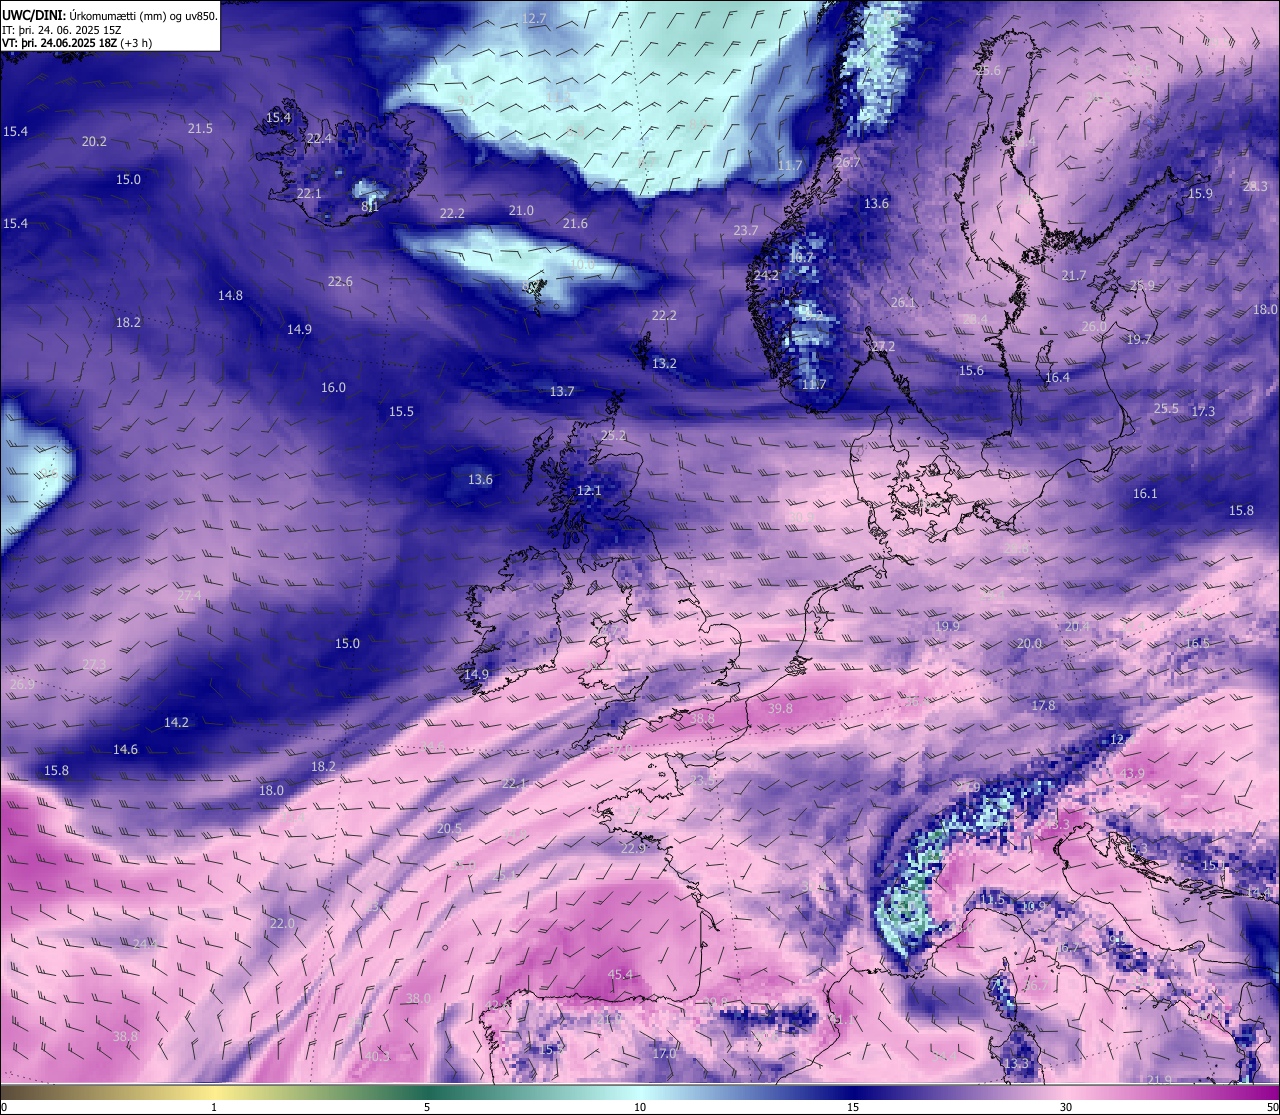Click the 14.6 value label
Viewport: 1280px width, 1115px height.
[125, 750]
